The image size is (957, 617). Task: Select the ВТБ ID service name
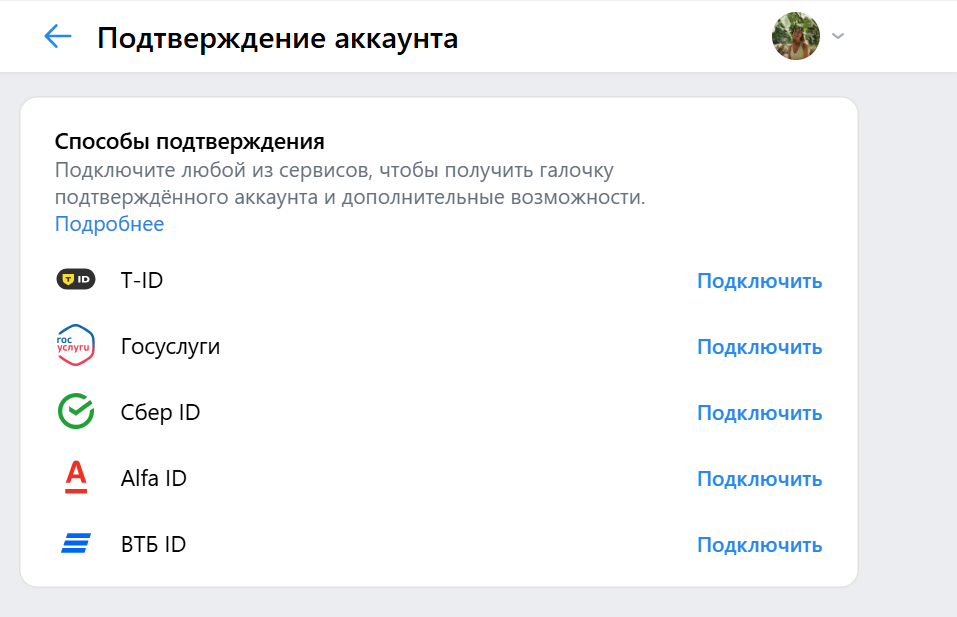tap(153, 544)
